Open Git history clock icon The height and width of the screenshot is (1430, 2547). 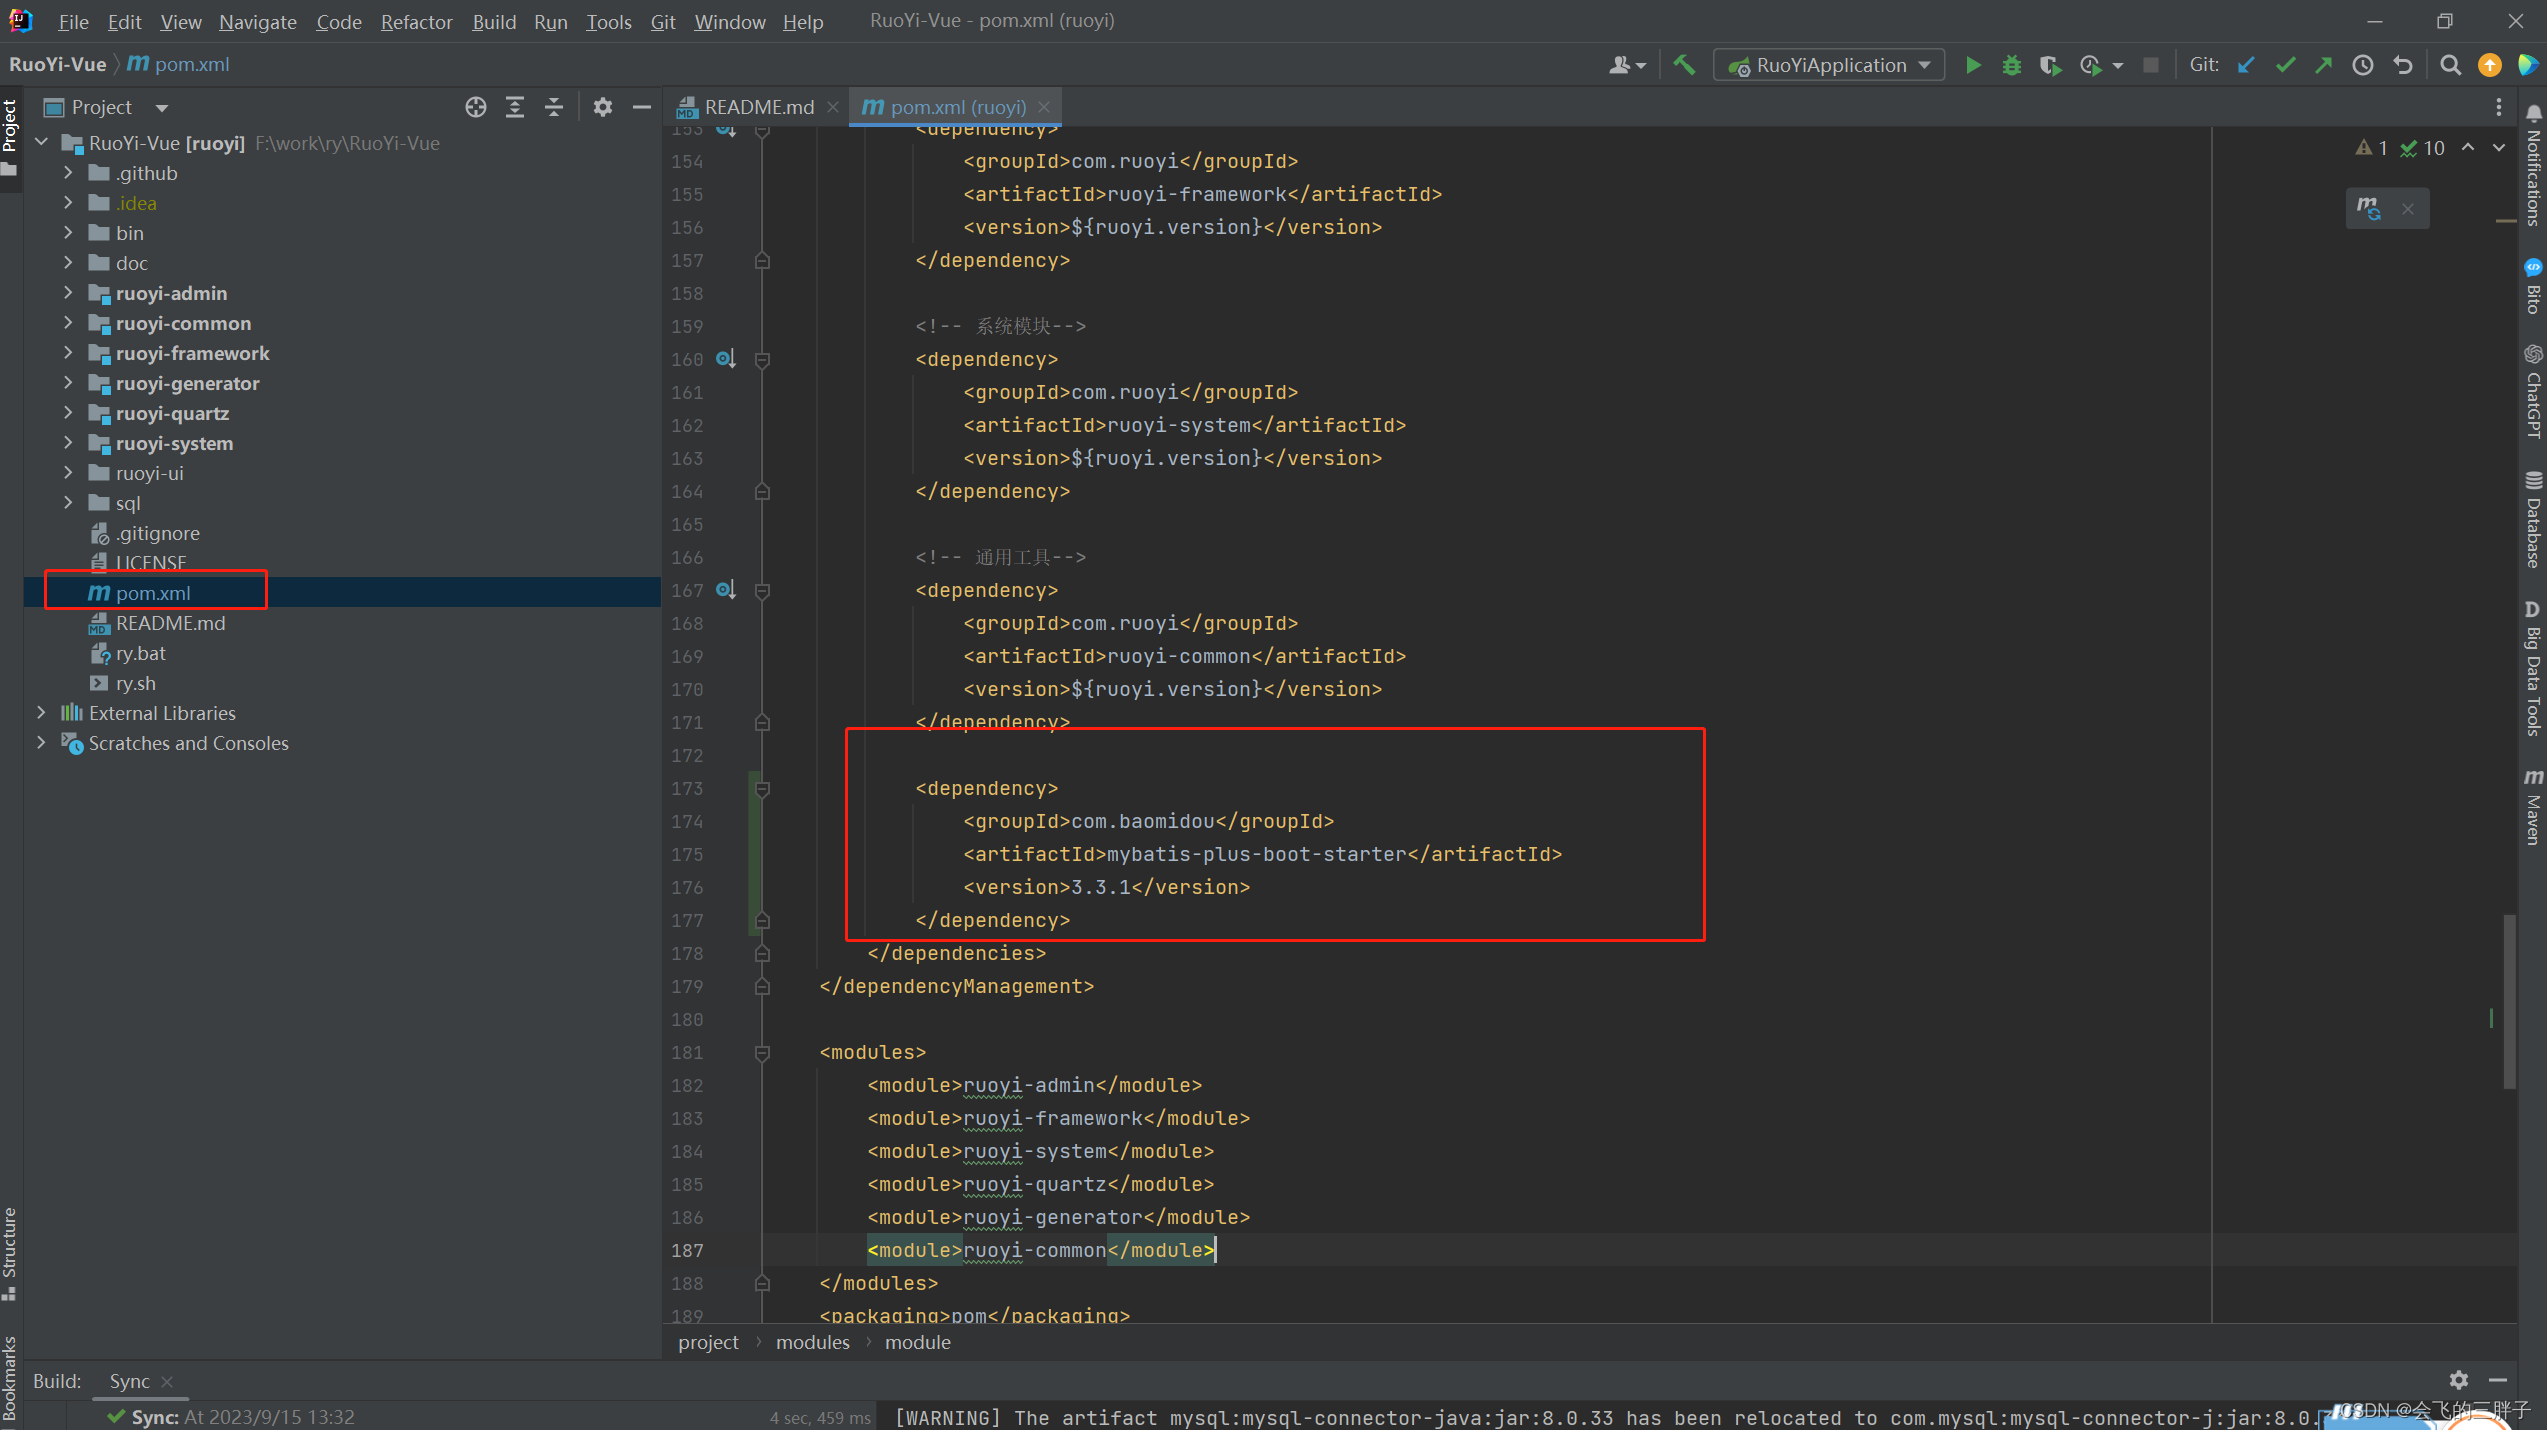coord(2362,65)
